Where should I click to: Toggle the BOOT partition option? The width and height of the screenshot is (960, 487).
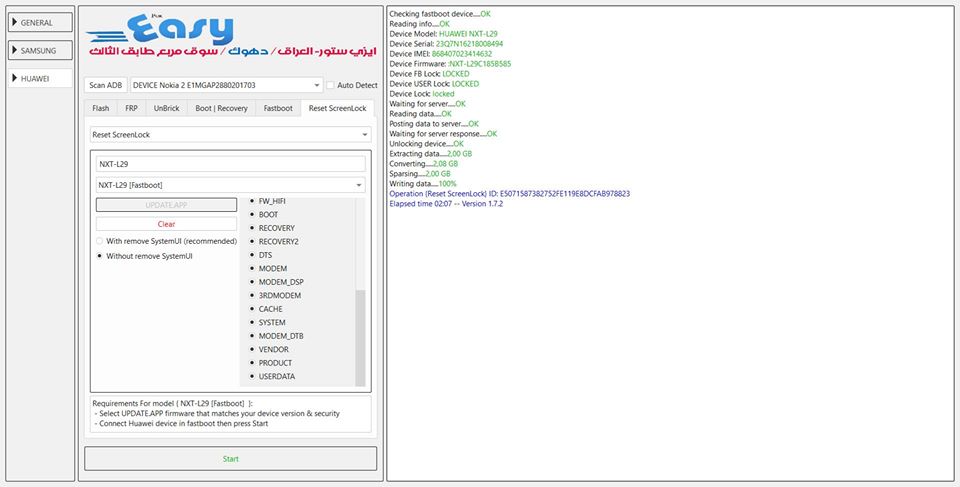(263, 214)
